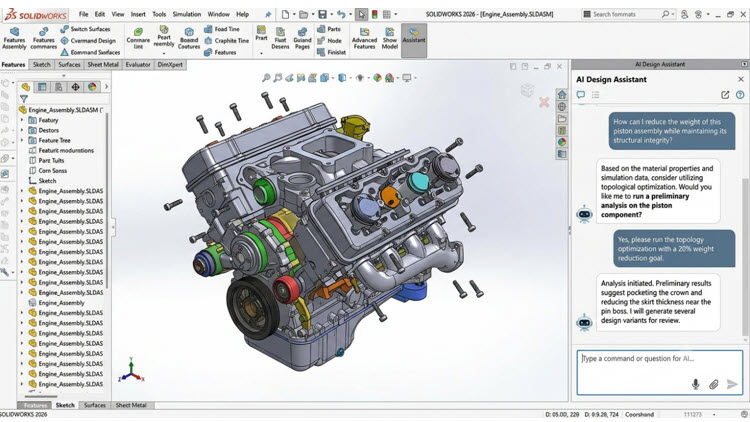The image size is (750, 422).
Task: Click the Home icon in task pane
Action: (562, 95)
